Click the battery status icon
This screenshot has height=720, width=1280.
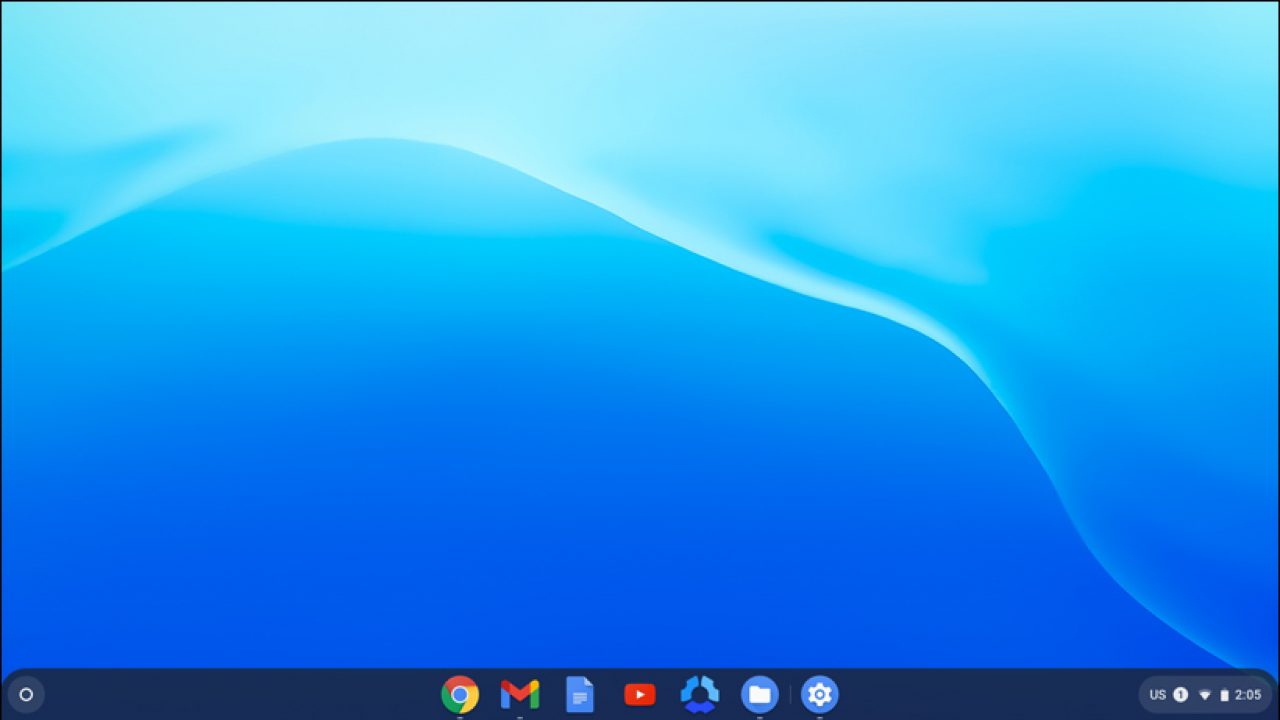pyautogui.click(x=1226, y=694)
